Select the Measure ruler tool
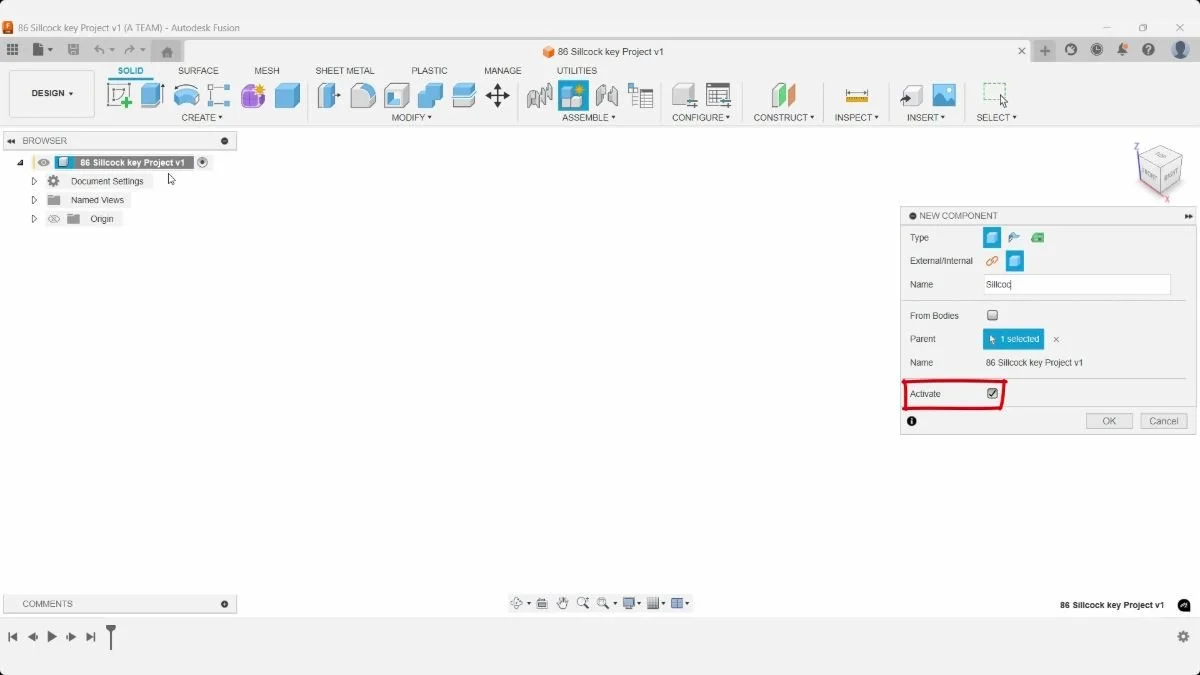Viewport: 1200px width, 675px height. click(856, 95)
